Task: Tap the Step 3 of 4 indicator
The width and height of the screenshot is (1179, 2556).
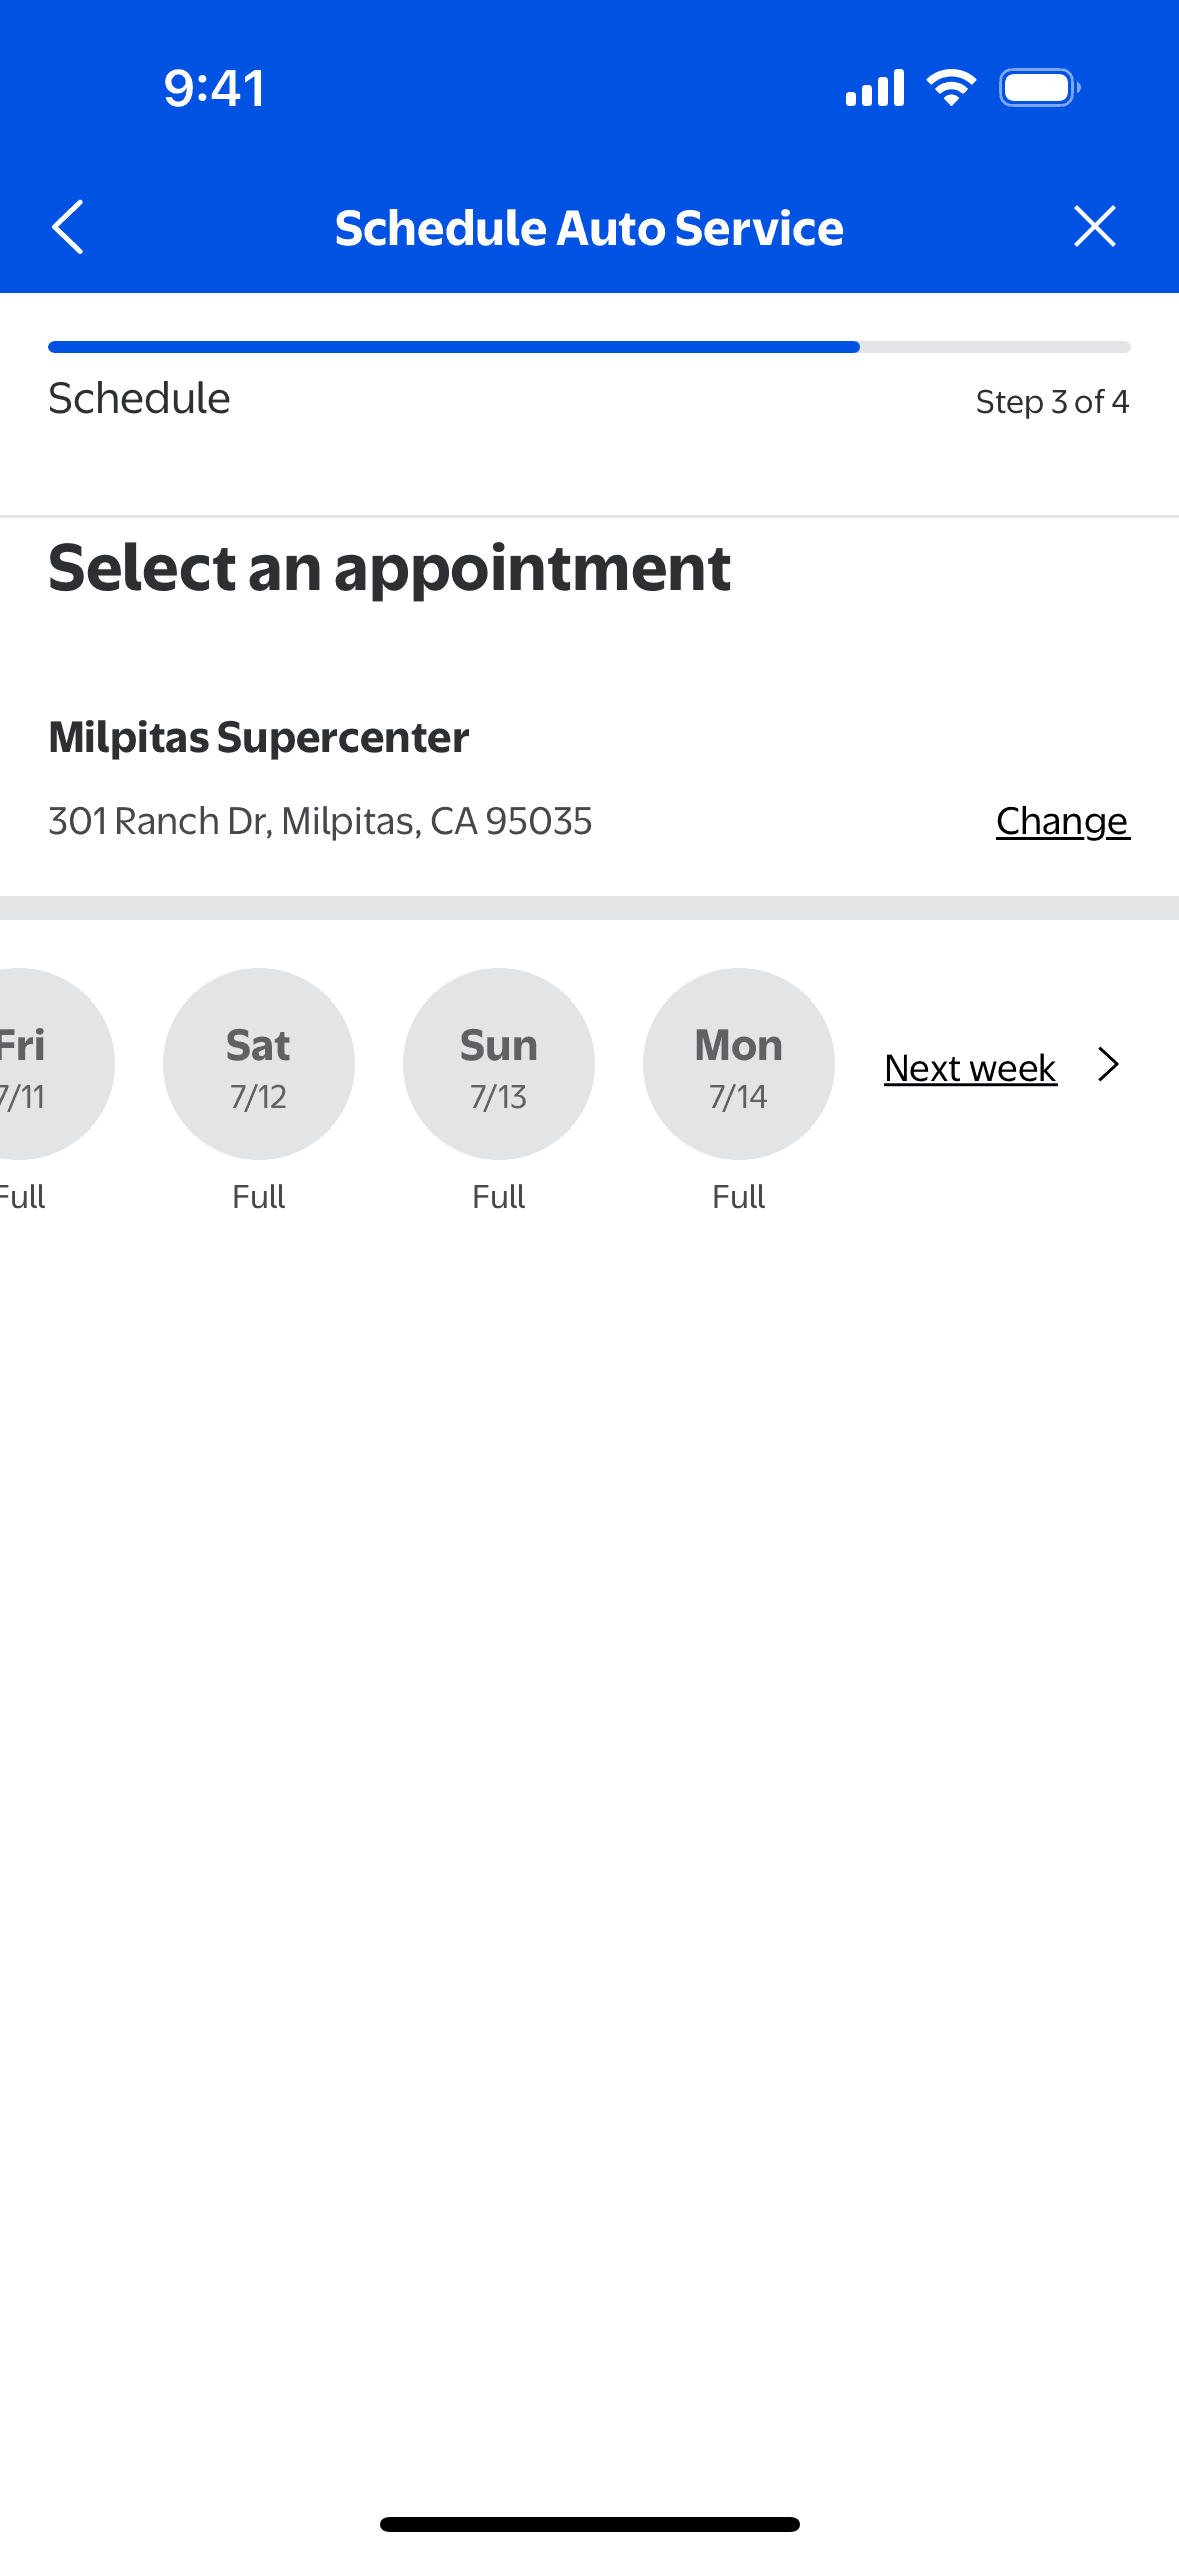Action: coord(1052,402)
